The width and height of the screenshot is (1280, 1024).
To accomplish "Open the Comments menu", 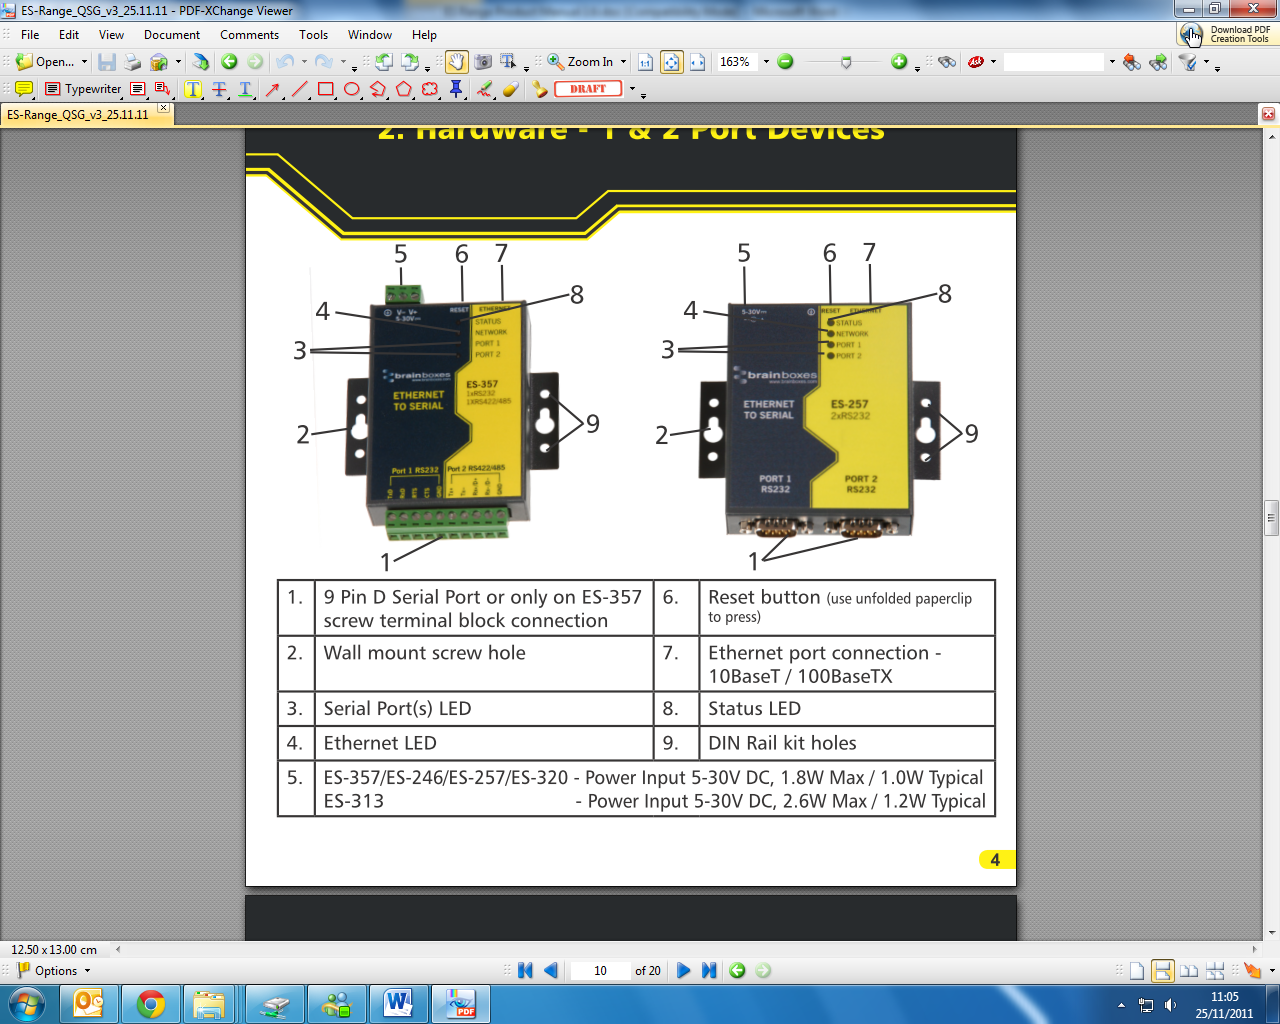I will (249, 34).
